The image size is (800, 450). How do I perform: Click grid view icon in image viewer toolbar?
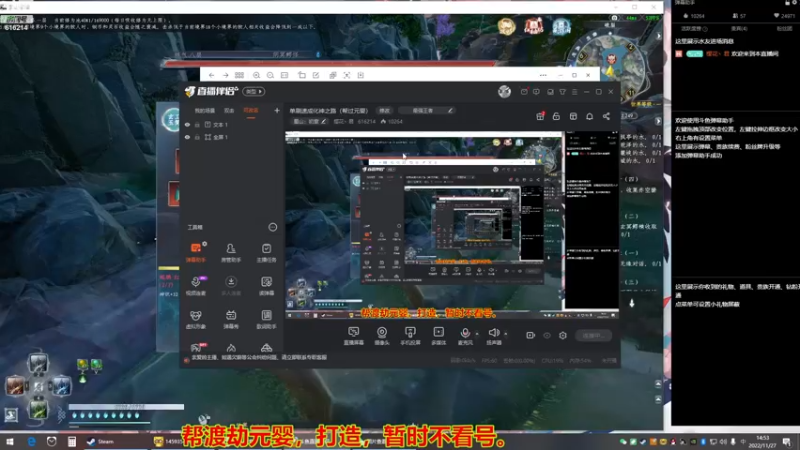click(x=239, y=75)
